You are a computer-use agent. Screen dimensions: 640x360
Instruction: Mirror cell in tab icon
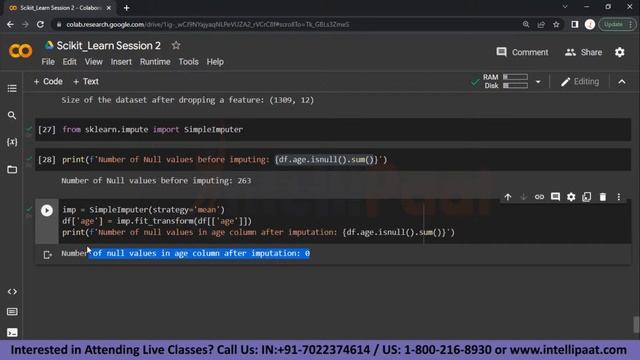(x=587, y=197)
